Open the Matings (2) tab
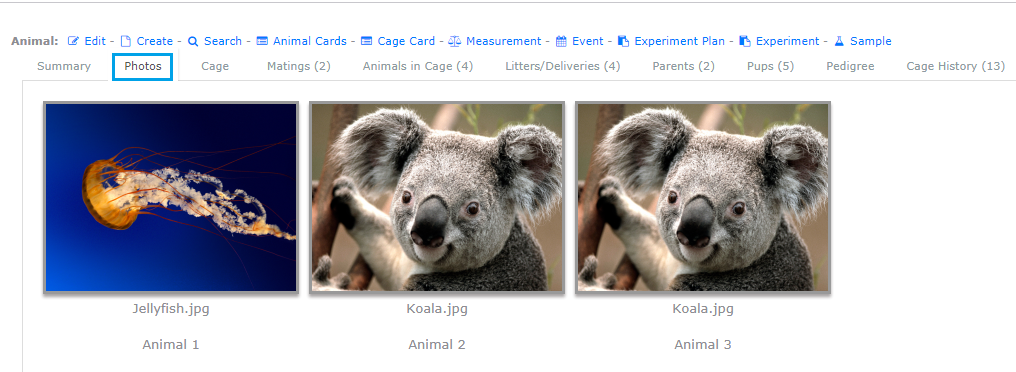The height and width of the screenshot is (372, 1016). tap(299, 66)
